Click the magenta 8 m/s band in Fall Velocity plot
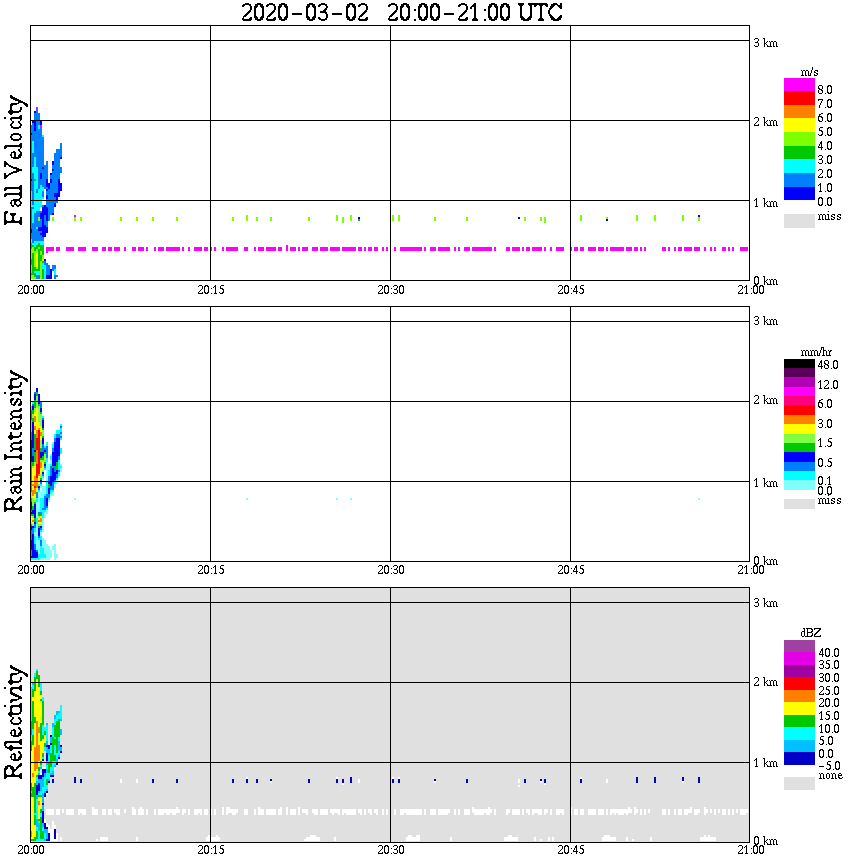 click(x=396, y=249)
